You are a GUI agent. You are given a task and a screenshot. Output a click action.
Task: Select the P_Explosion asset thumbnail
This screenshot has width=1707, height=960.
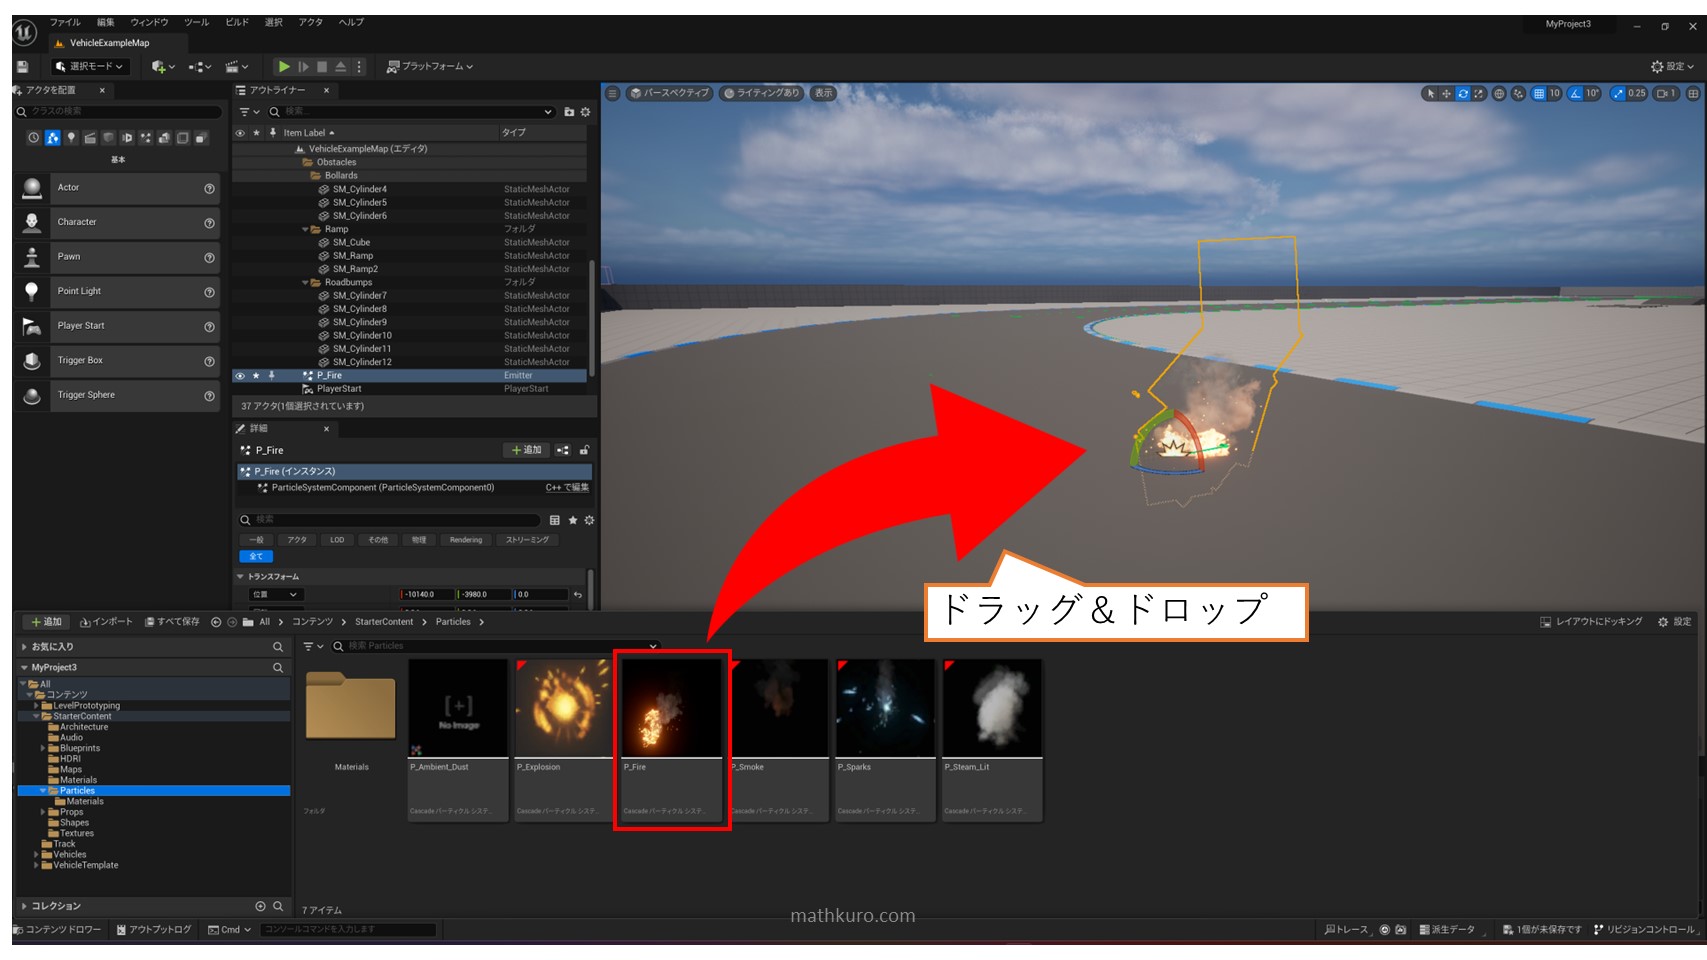coord(564,708)
